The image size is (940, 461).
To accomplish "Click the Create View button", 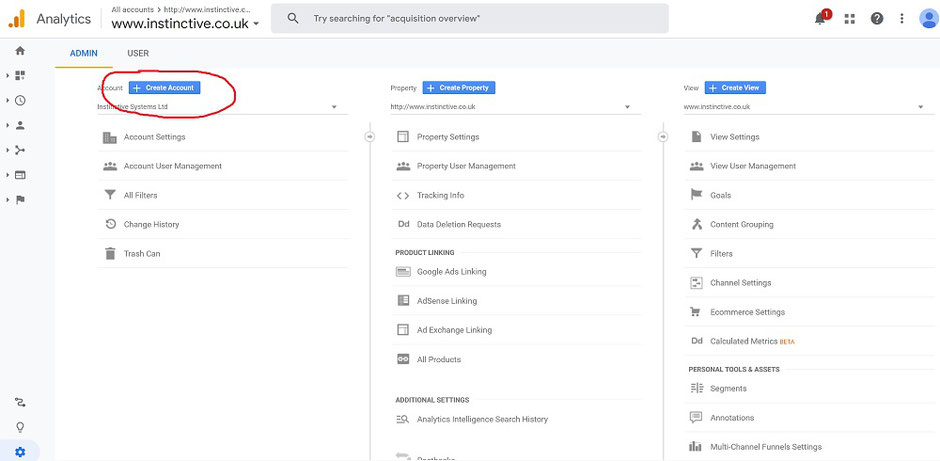I will pos(735,88).
